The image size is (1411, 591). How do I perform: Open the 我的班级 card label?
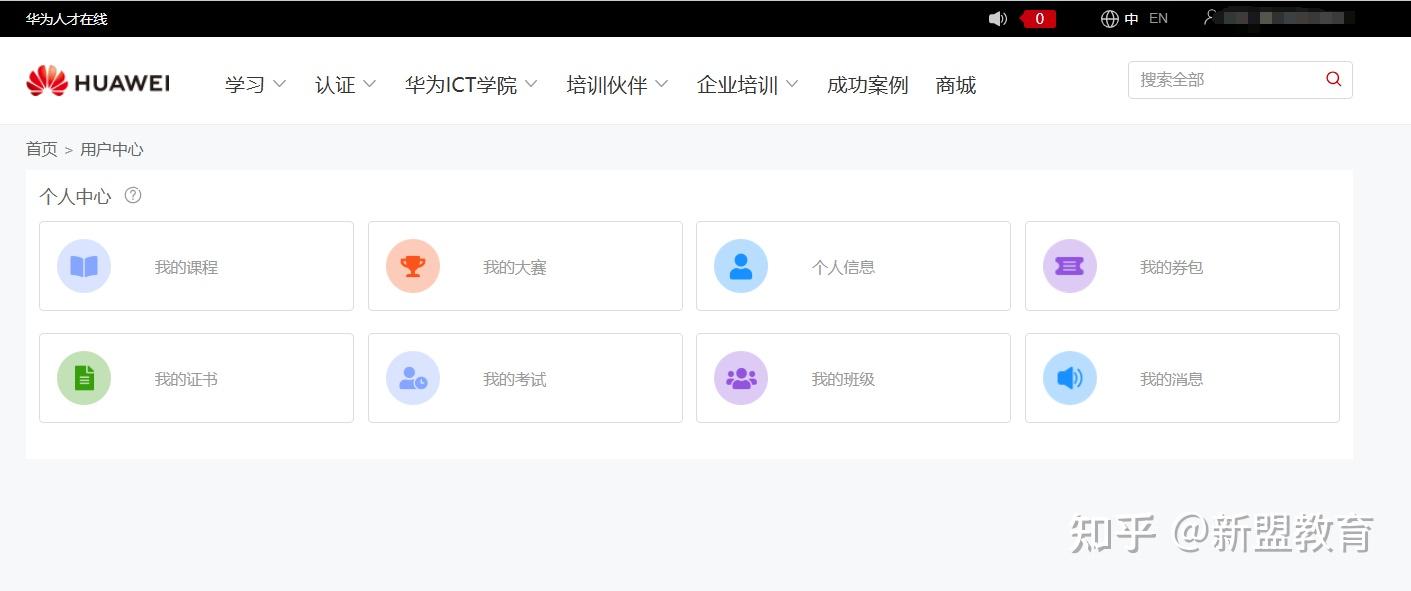pyautogui.click(x=843, y=379)
